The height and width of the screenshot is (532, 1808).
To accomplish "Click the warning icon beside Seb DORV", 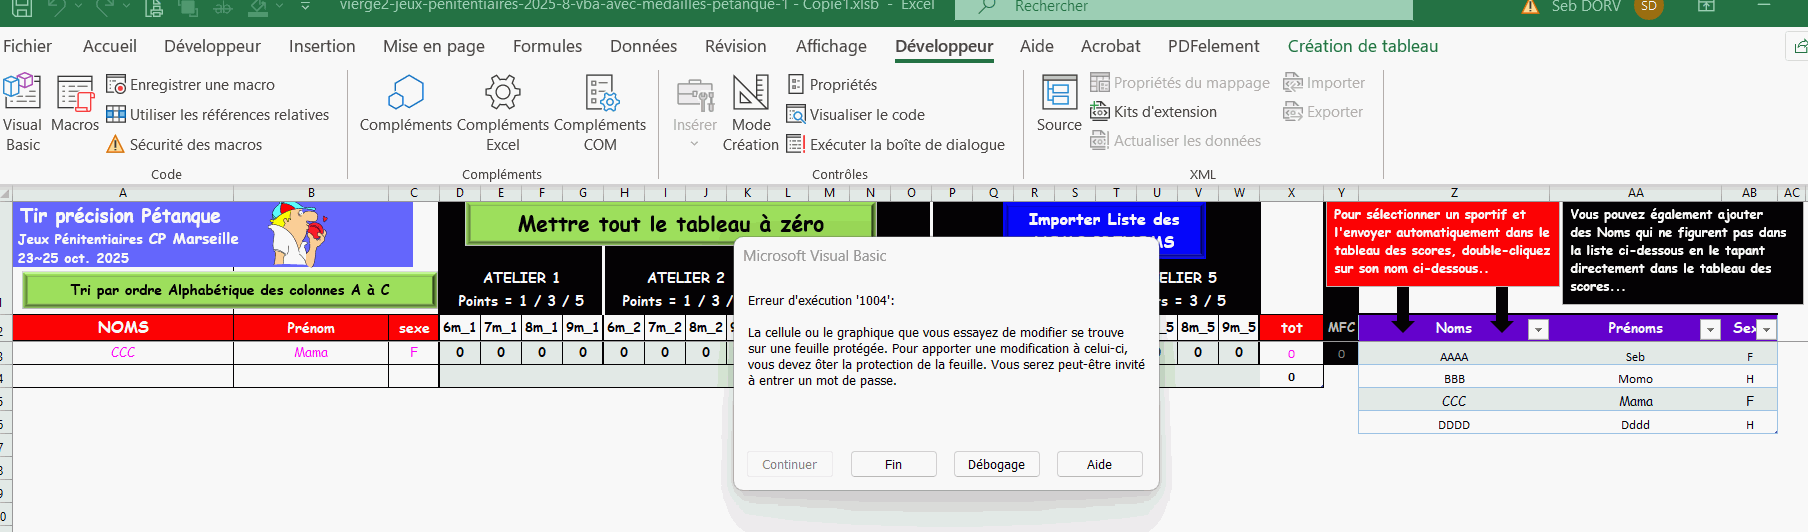I will point(1530,7).
